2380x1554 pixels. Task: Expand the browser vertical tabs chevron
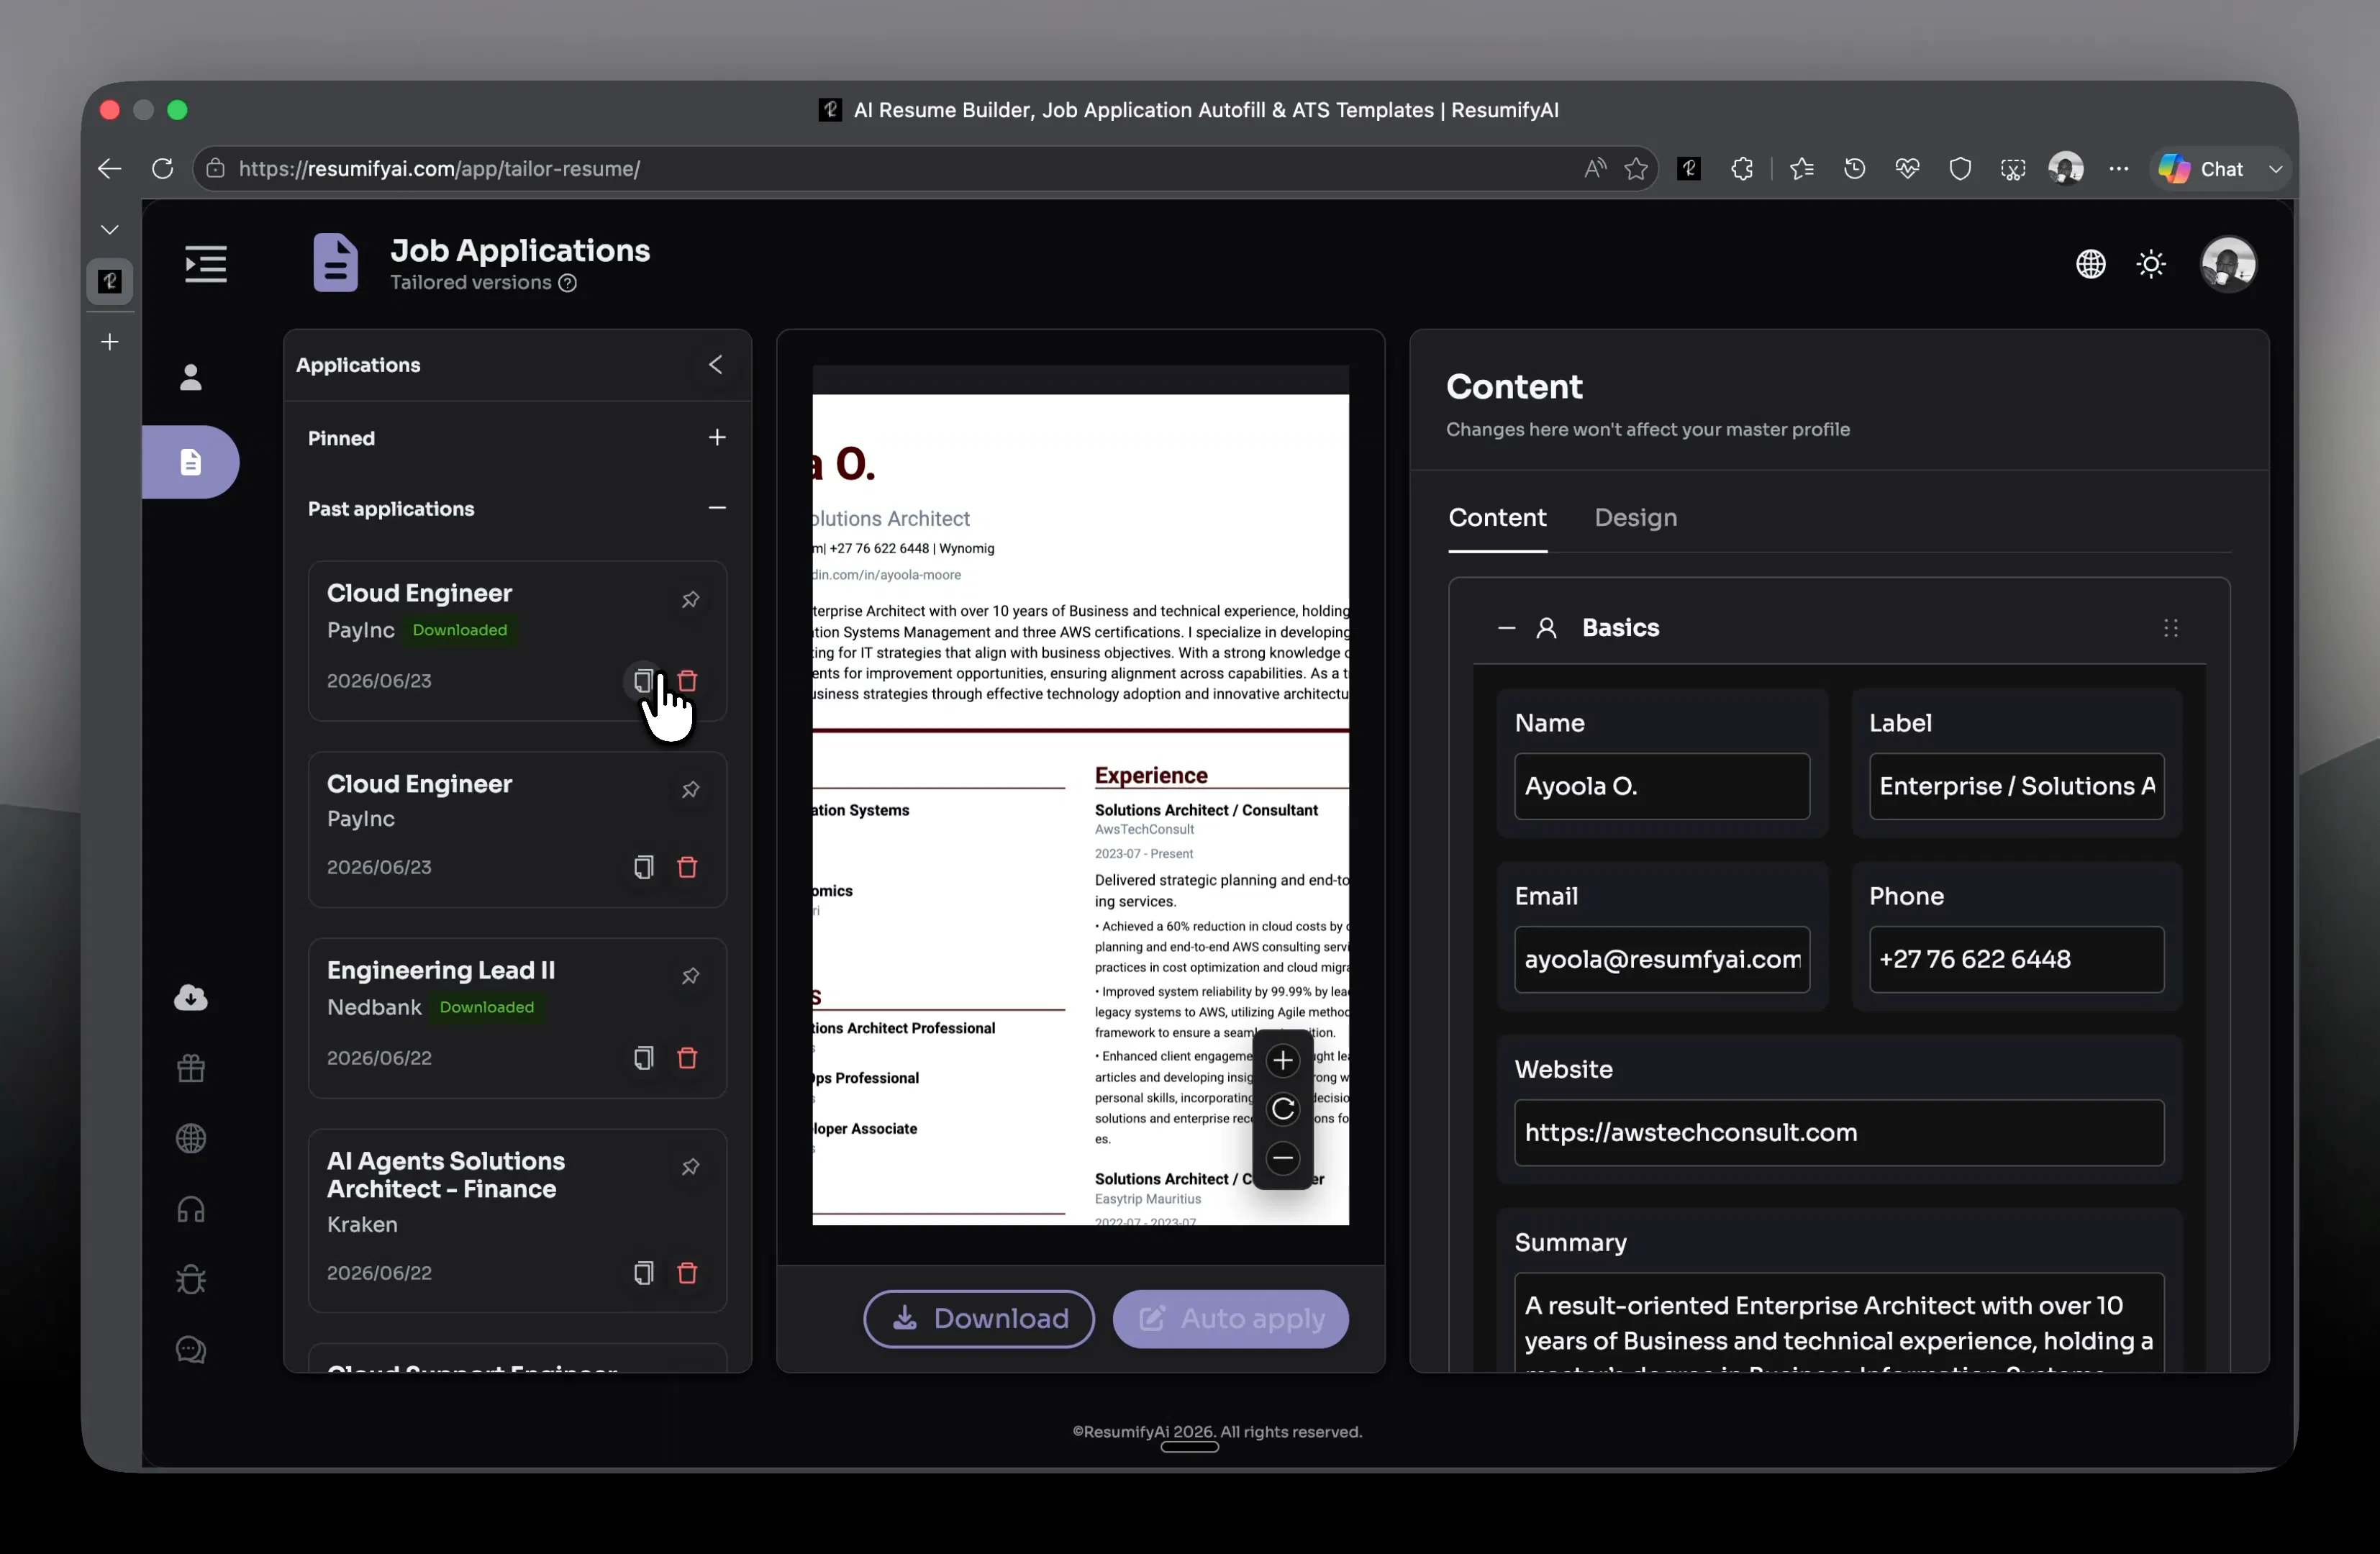click(110, 230)
